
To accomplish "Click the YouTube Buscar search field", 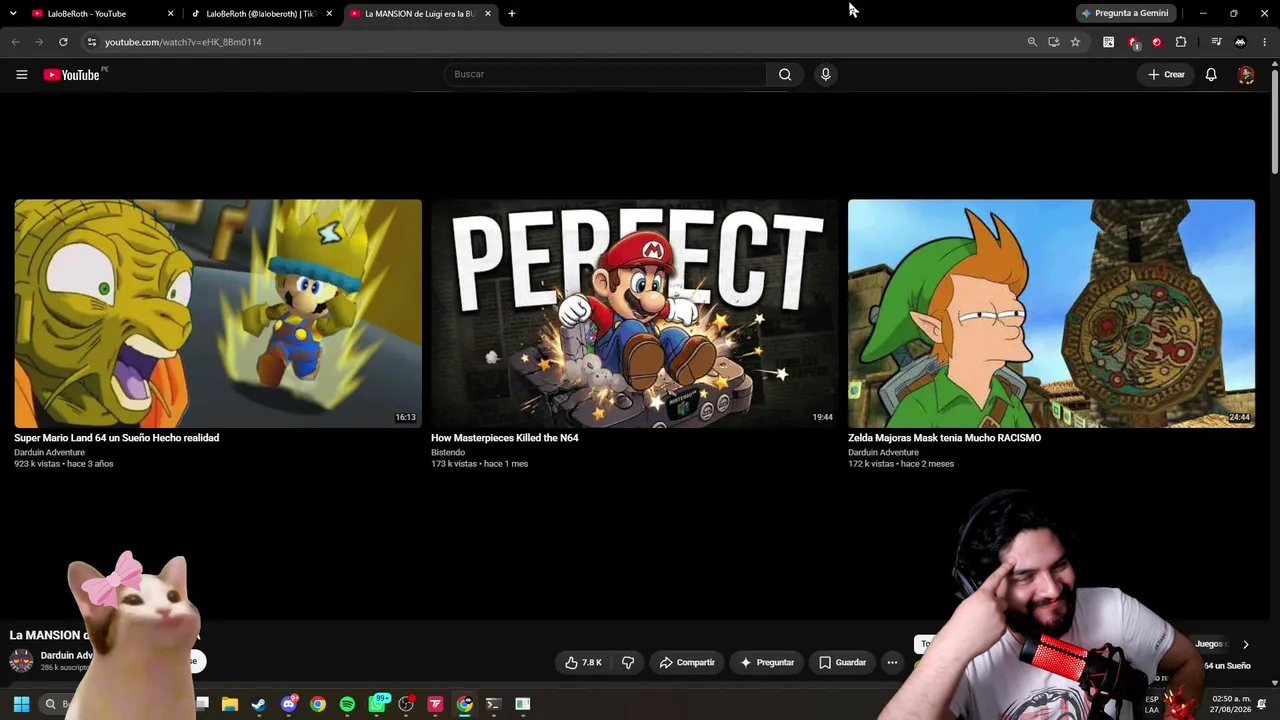I will [x=604, y=74].
